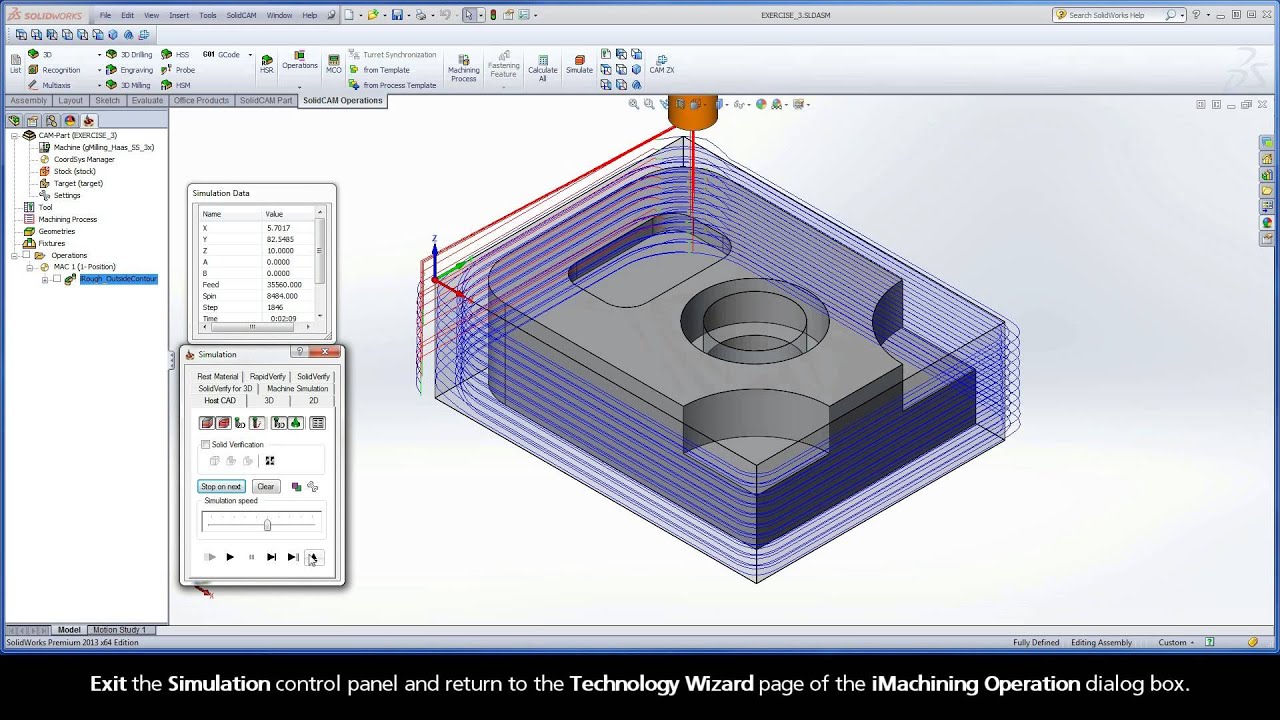Select the Multiaxis tool
Viewport: 1280px width, 720px height.
(49, 85)
